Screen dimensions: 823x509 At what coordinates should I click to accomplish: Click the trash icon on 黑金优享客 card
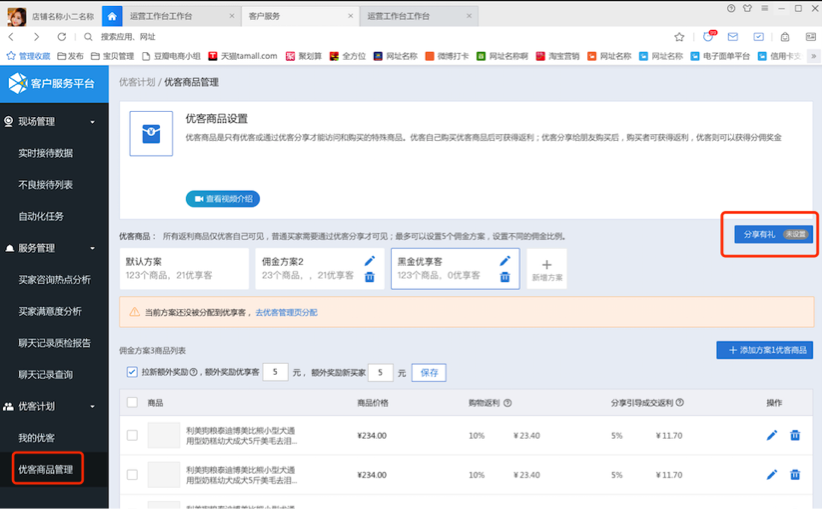[x=505, y=277]
